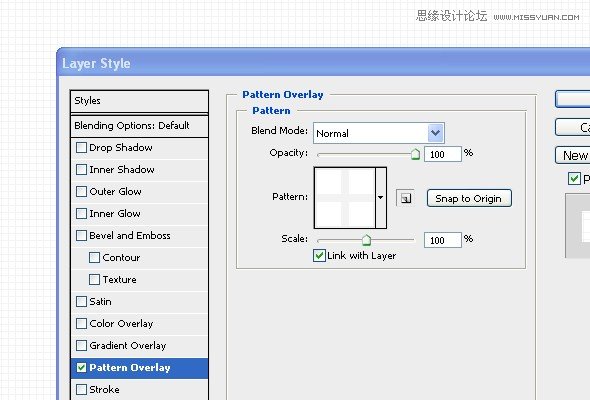Viewport: 590px width, 400px height.
Task: Open Drop Shadow settings row
Action: 139,148
